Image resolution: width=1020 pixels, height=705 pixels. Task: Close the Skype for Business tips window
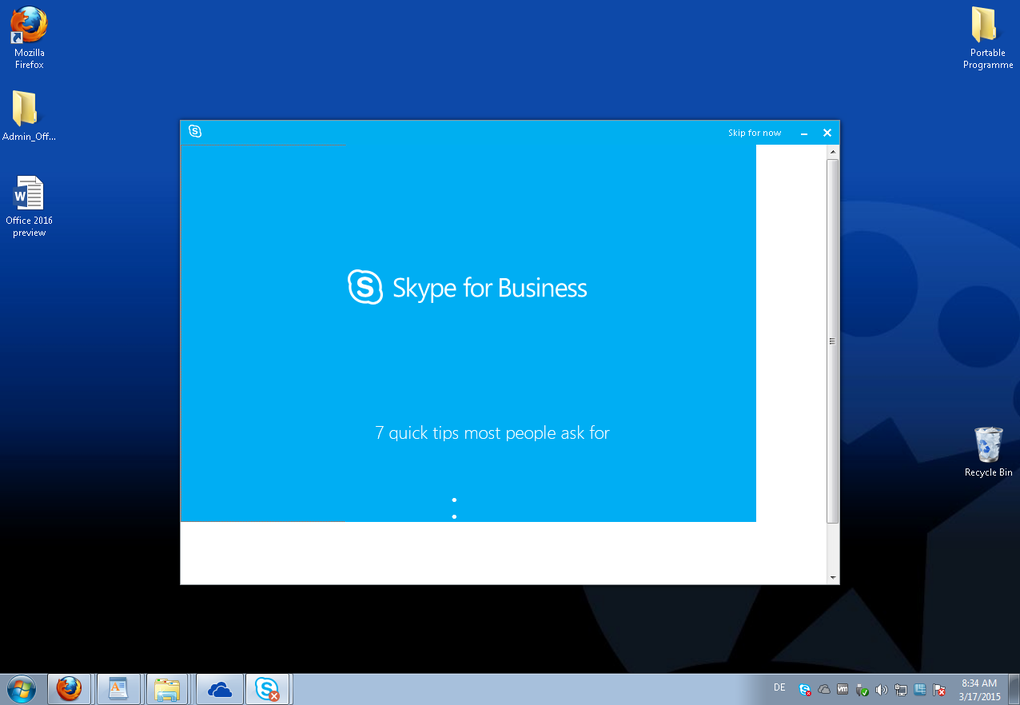[x=827, y=133]
